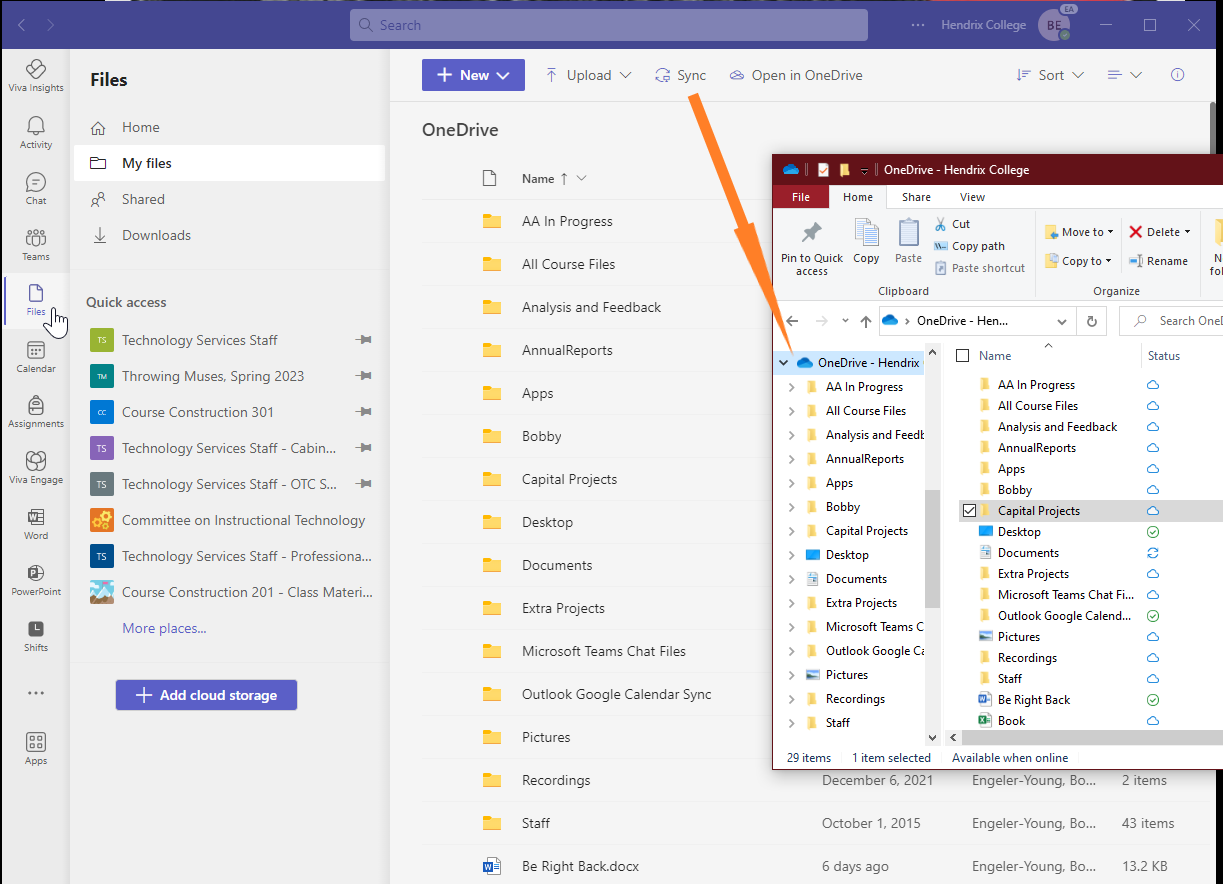
Task: Click Pin to Quick access in ribbon
Action: [x=811, y=248]
